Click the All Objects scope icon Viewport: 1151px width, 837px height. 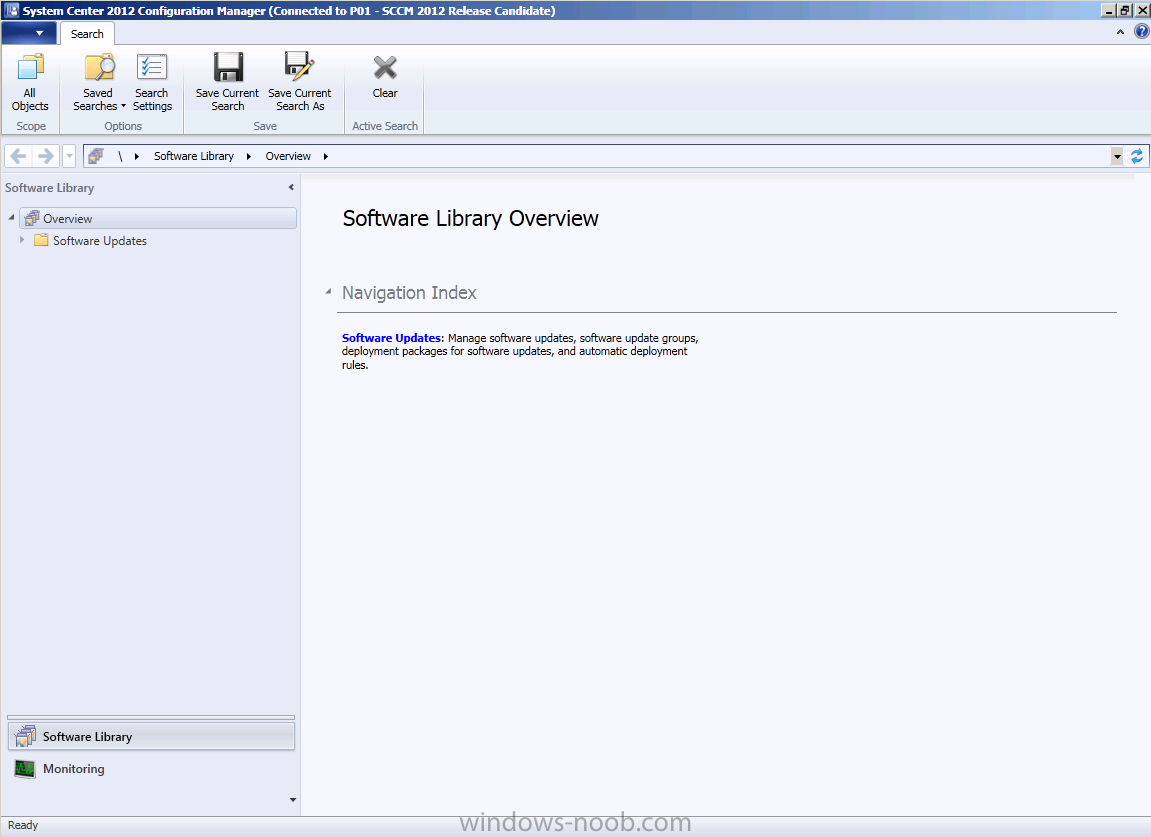coord(30,81)
